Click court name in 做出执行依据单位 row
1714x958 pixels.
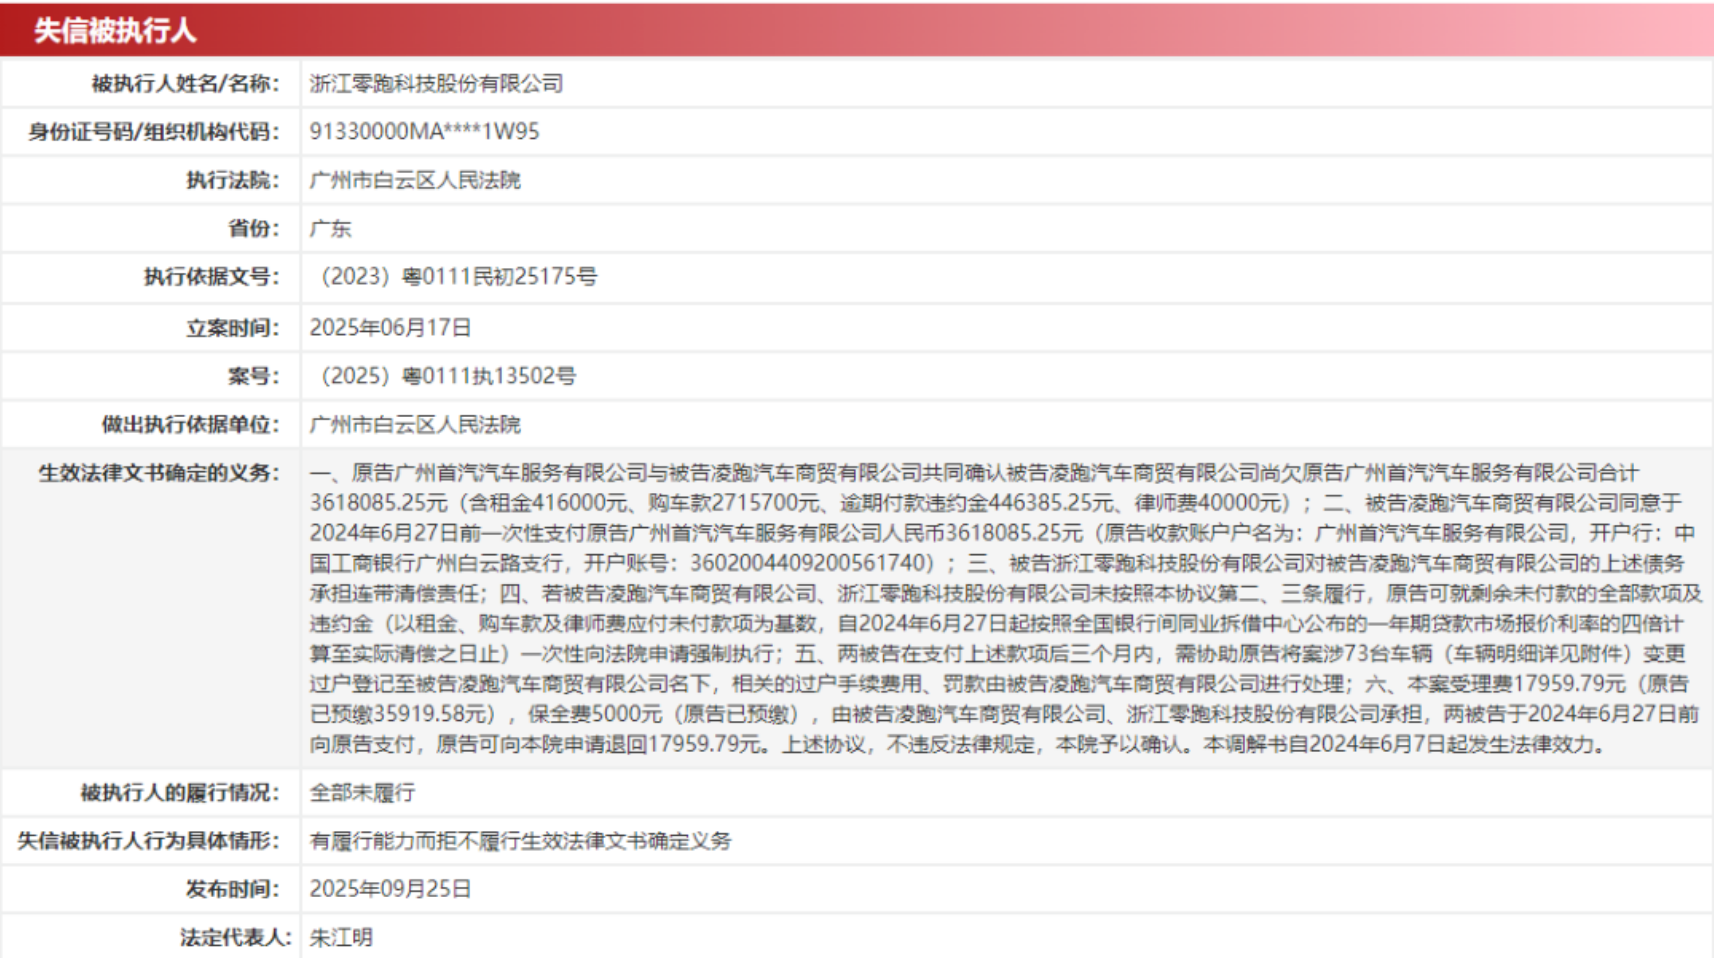(415, 424)
